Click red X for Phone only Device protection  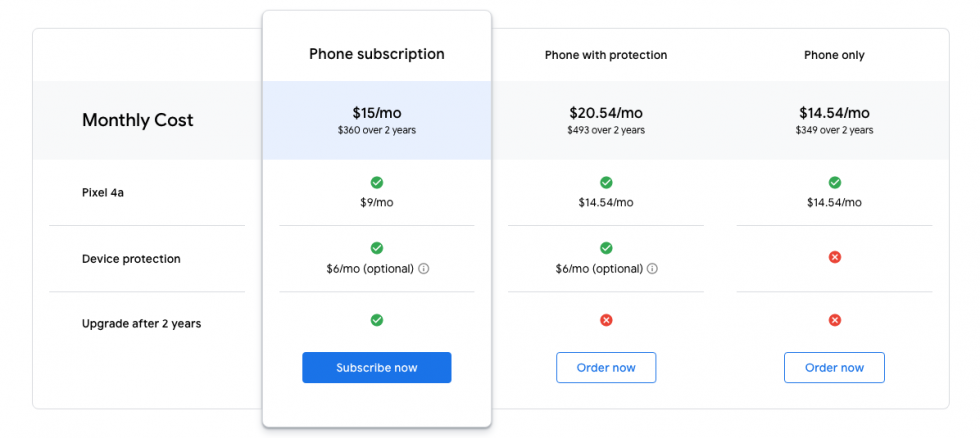tap(835, 257)
